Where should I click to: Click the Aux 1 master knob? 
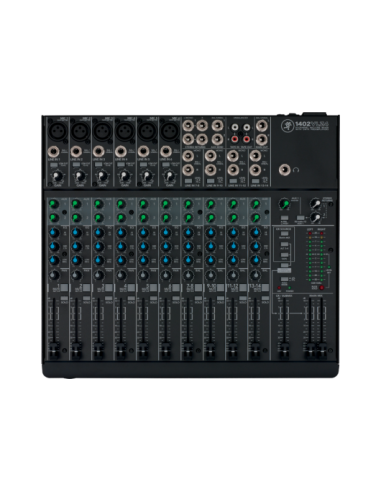(284, 204)
